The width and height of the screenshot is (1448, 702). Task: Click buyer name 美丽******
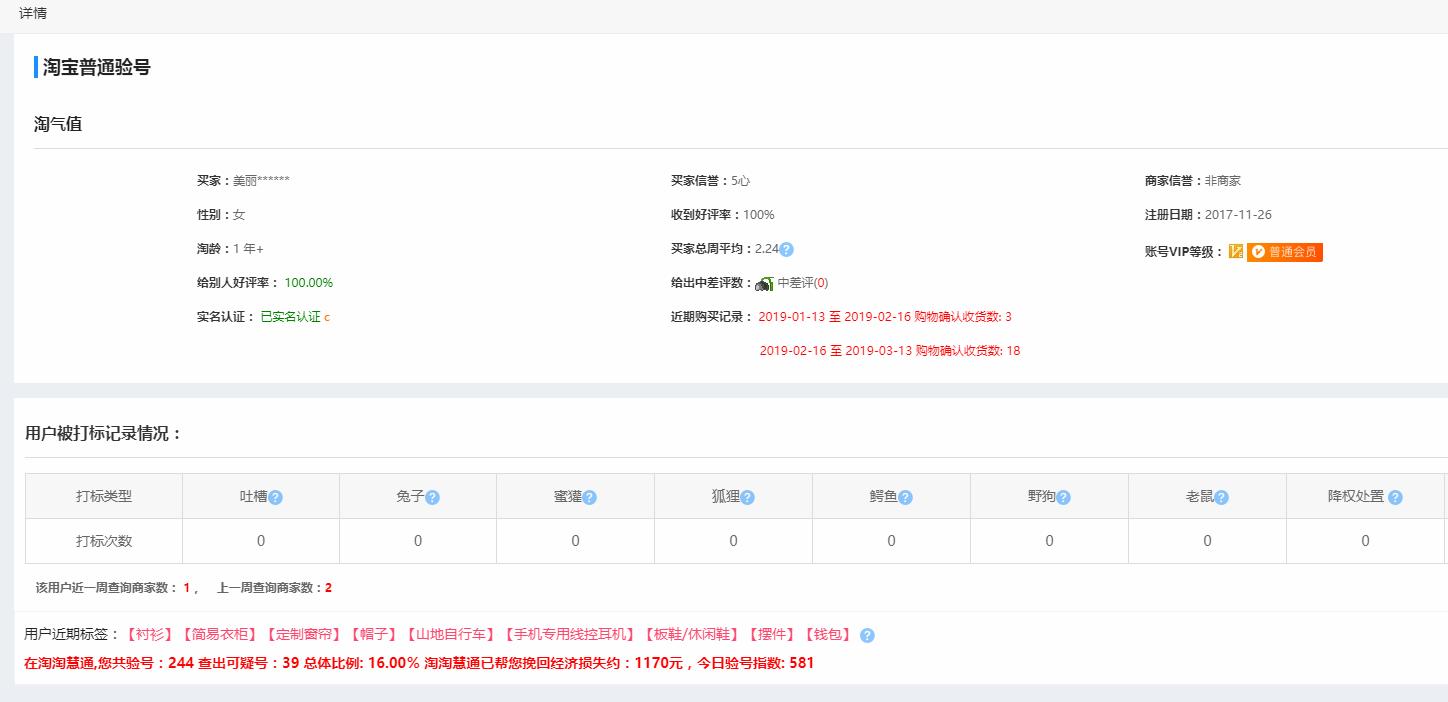pos(261,181)
